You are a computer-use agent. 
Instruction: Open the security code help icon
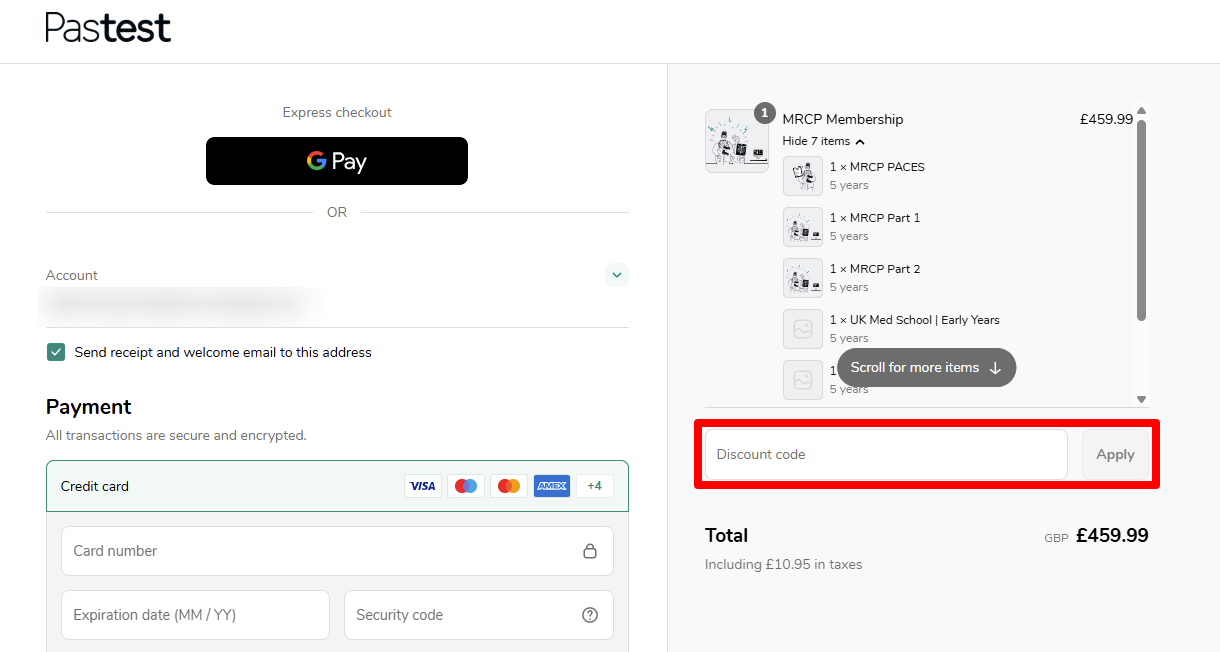pyautogui.click(x=590, y=615)
